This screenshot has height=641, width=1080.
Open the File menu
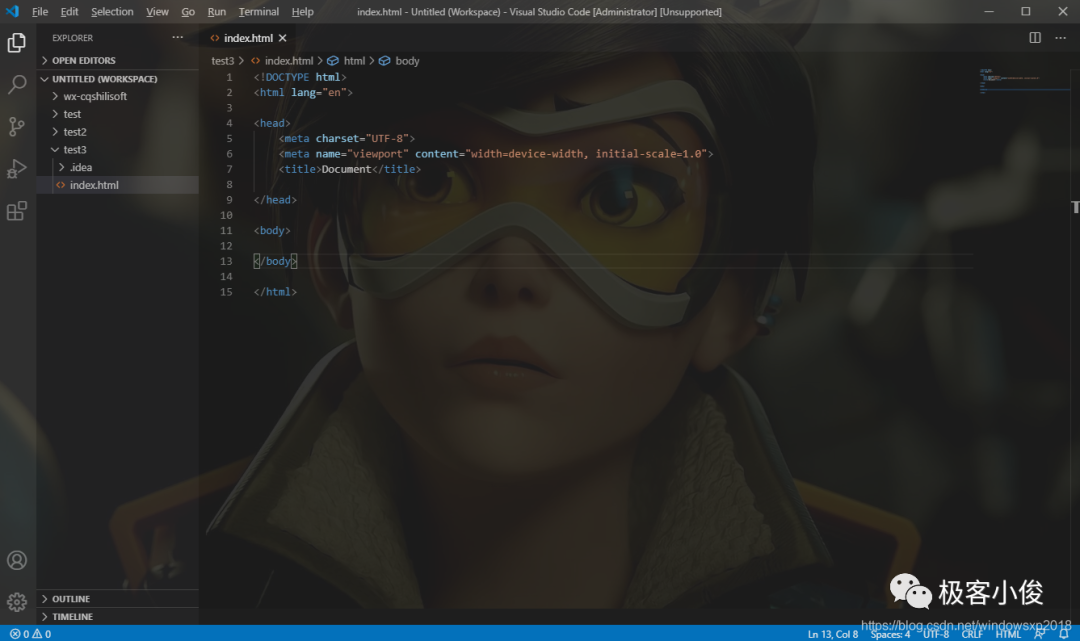(x=40, y=12)
